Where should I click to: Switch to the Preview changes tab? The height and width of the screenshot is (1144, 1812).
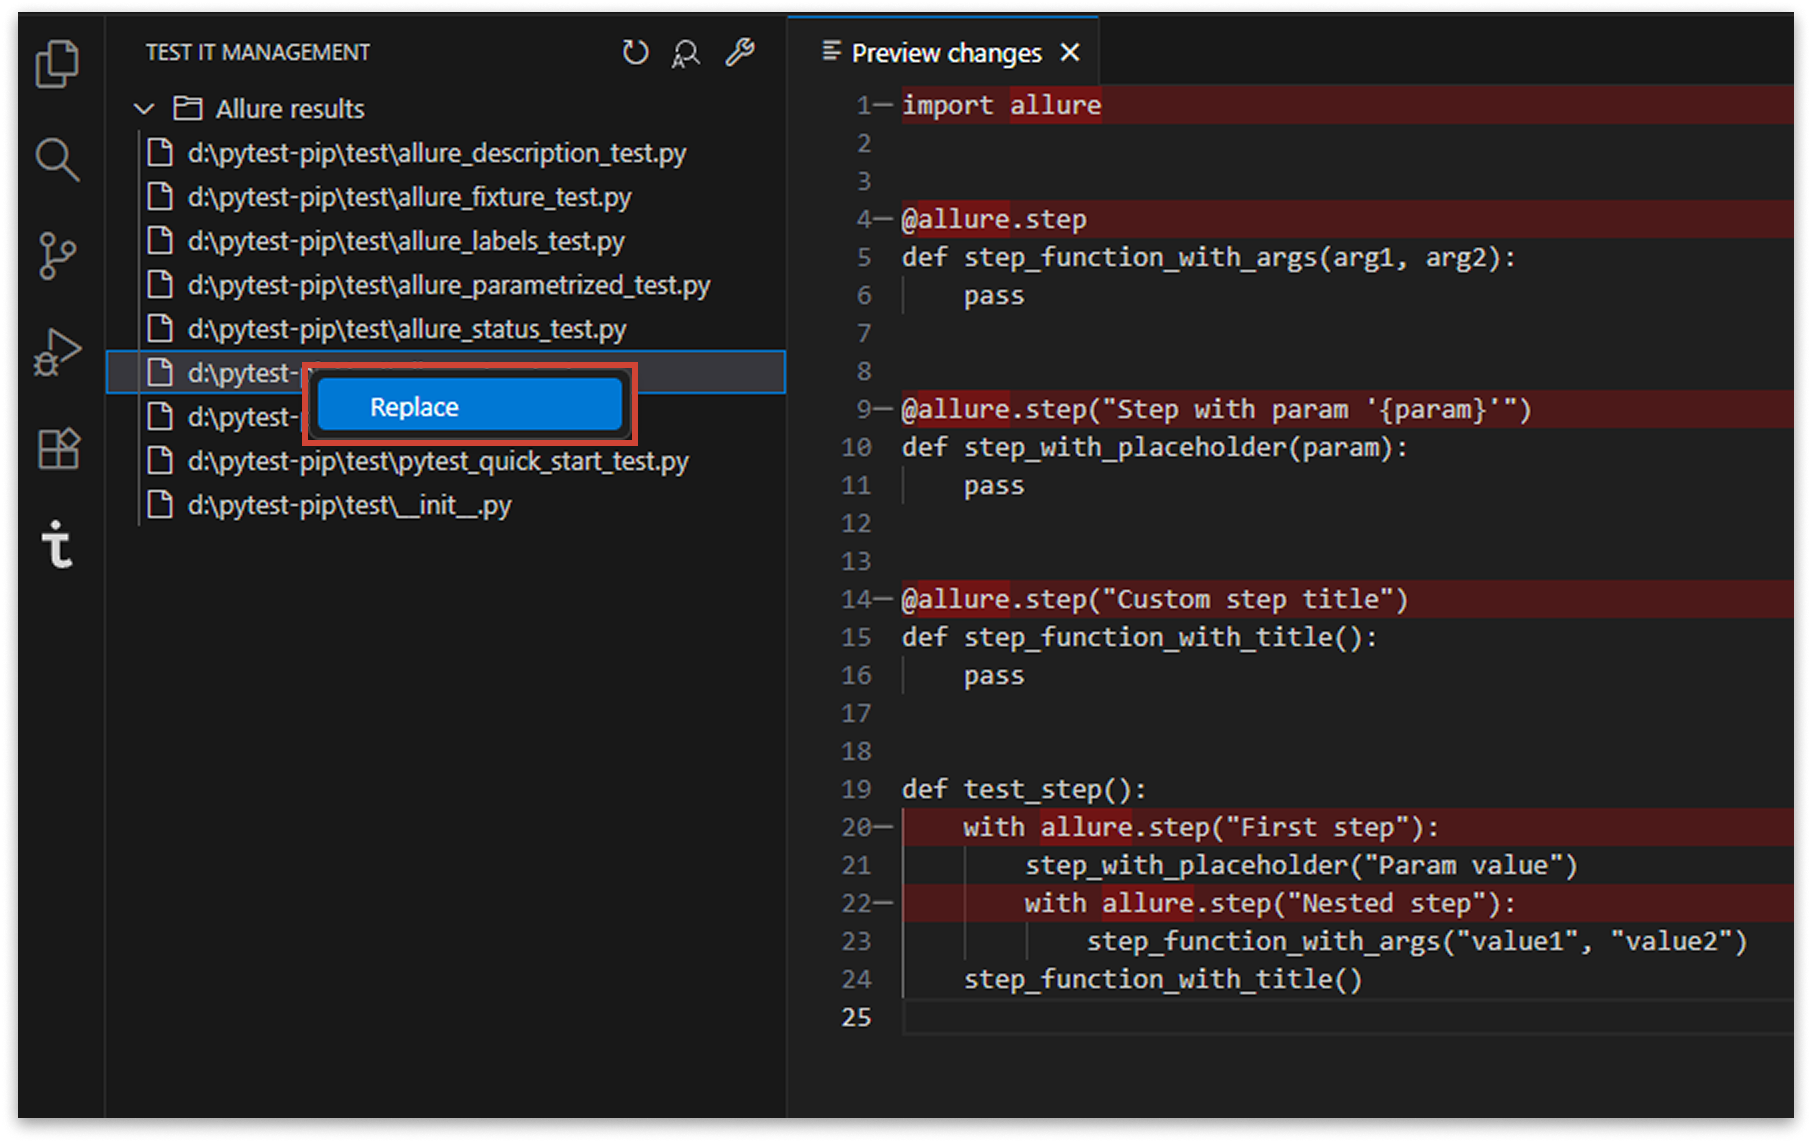[945, 53]
